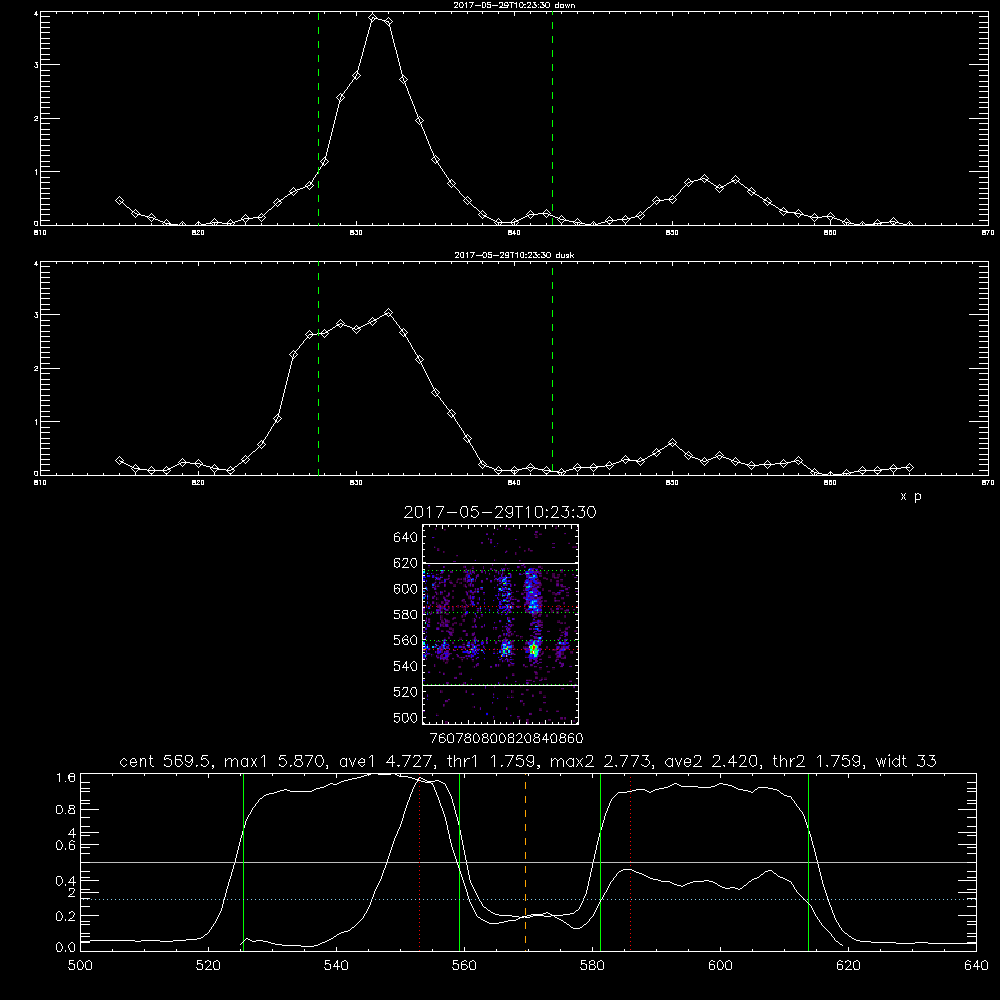Click the 2017-05-29T10:23:30 title above the spectral image
The width and height of the screenshot is (1000, 1000).
500,512
